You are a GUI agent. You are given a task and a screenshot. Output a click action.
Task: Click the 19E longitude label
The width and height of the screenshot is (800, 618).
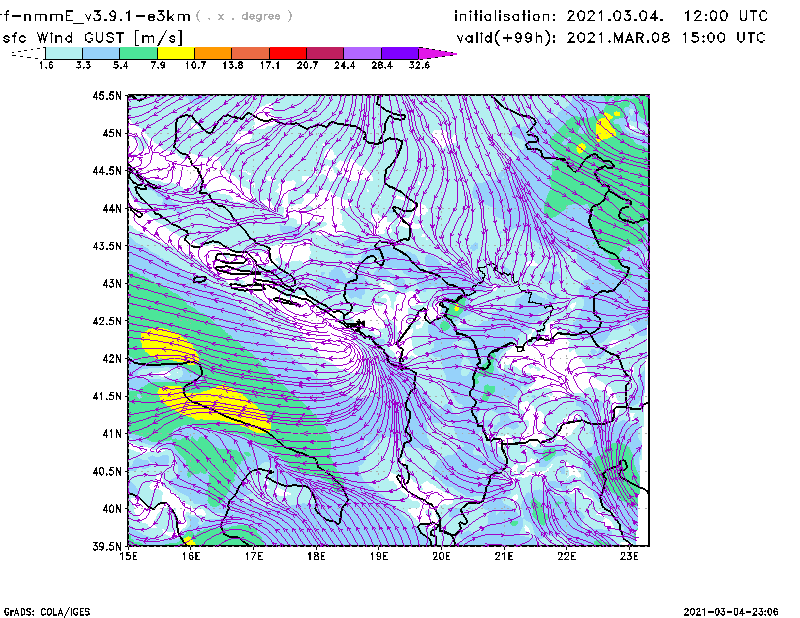coord(379,556)
